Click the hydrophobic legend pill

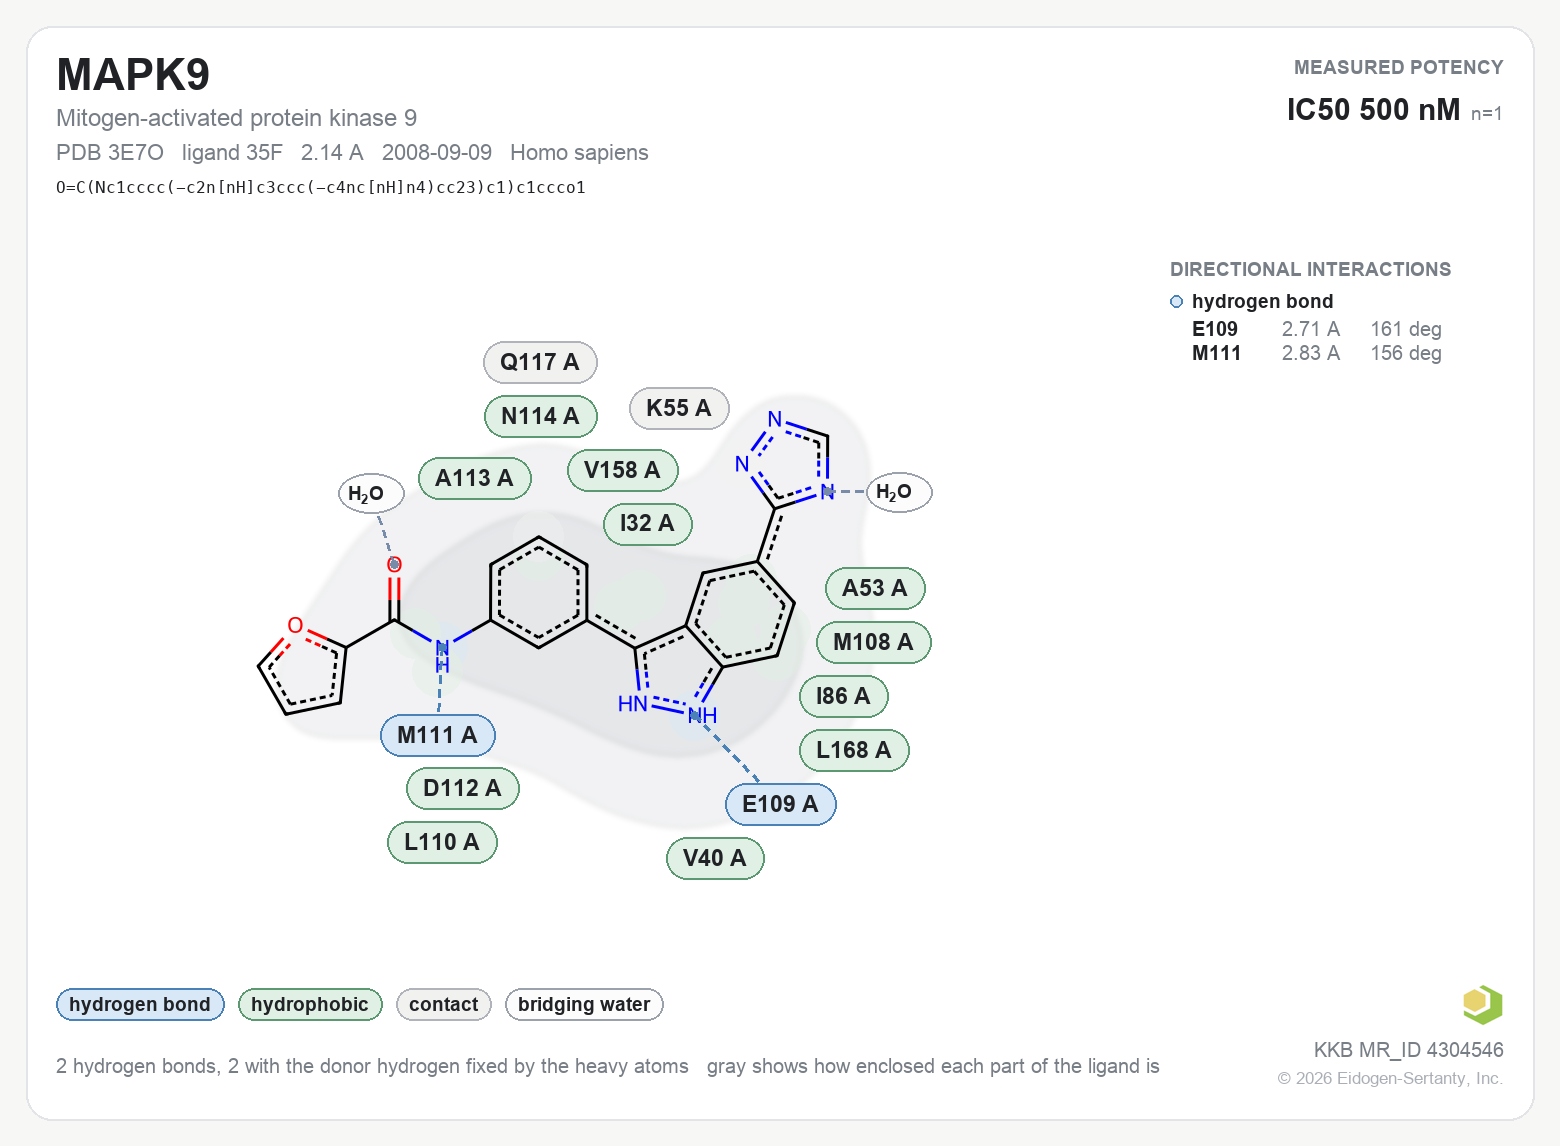click(310, 1004)
